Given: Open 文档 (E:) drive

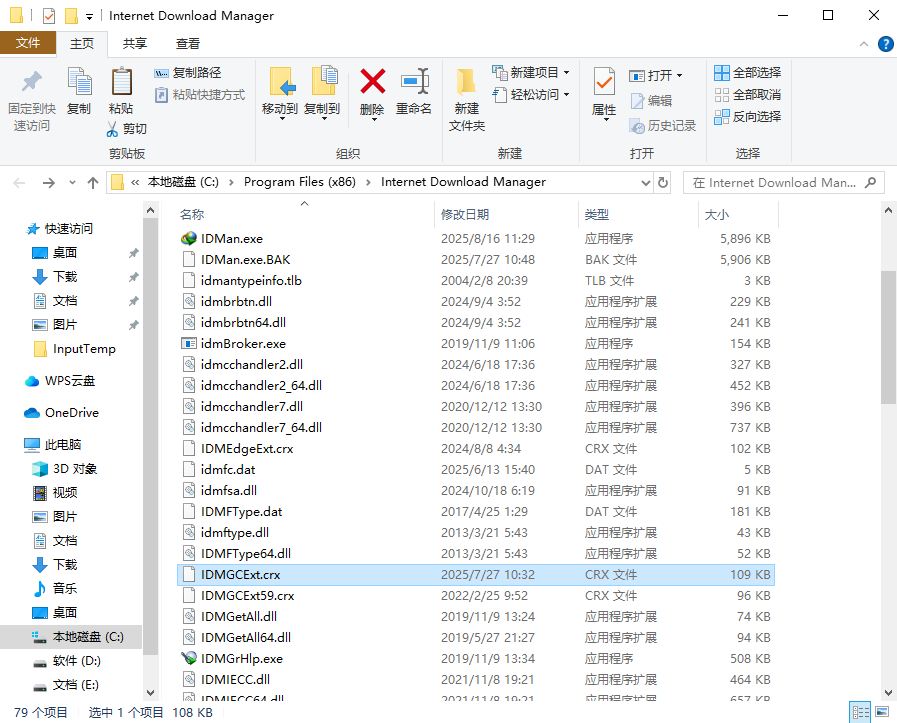Looking at the screenshot, I should 66,685.
